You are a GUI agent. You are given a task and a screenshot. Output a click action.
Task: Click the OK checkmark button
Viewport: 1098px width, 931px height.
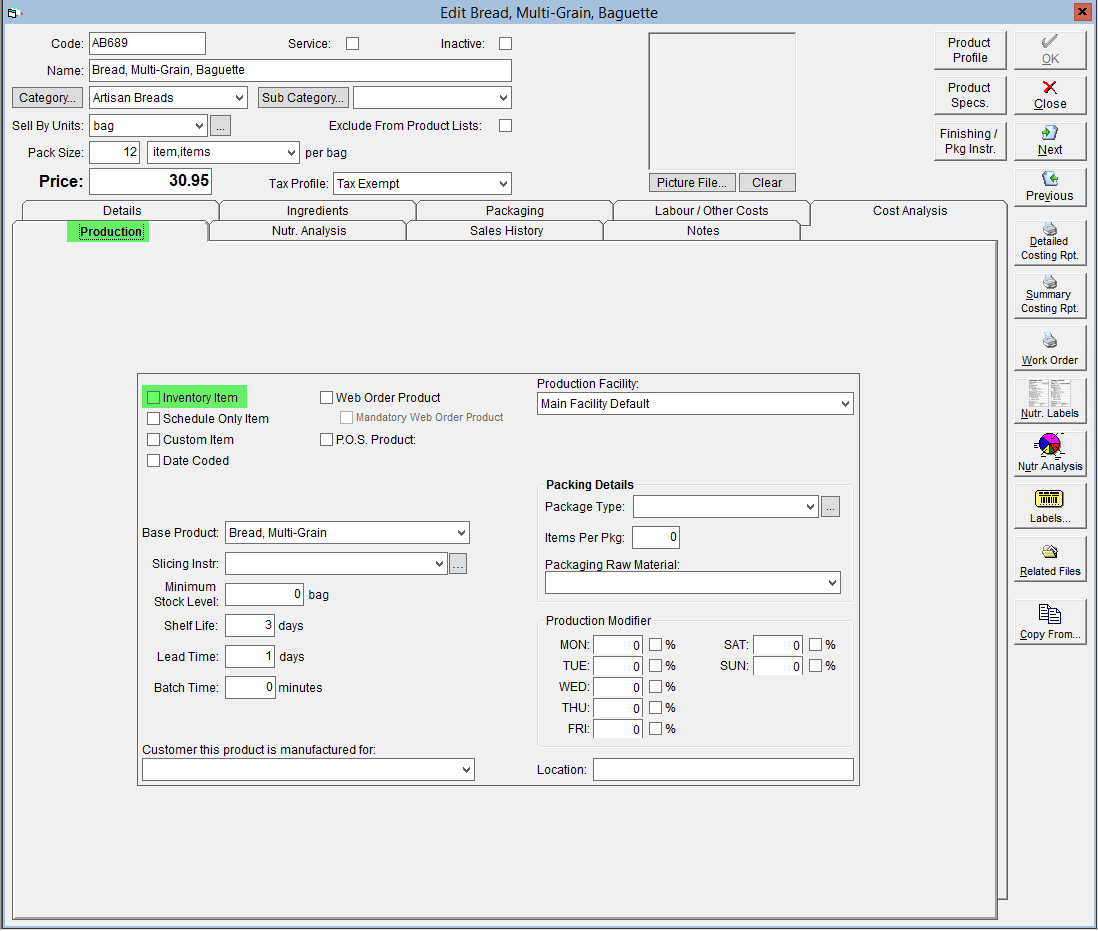point(1049,50)
